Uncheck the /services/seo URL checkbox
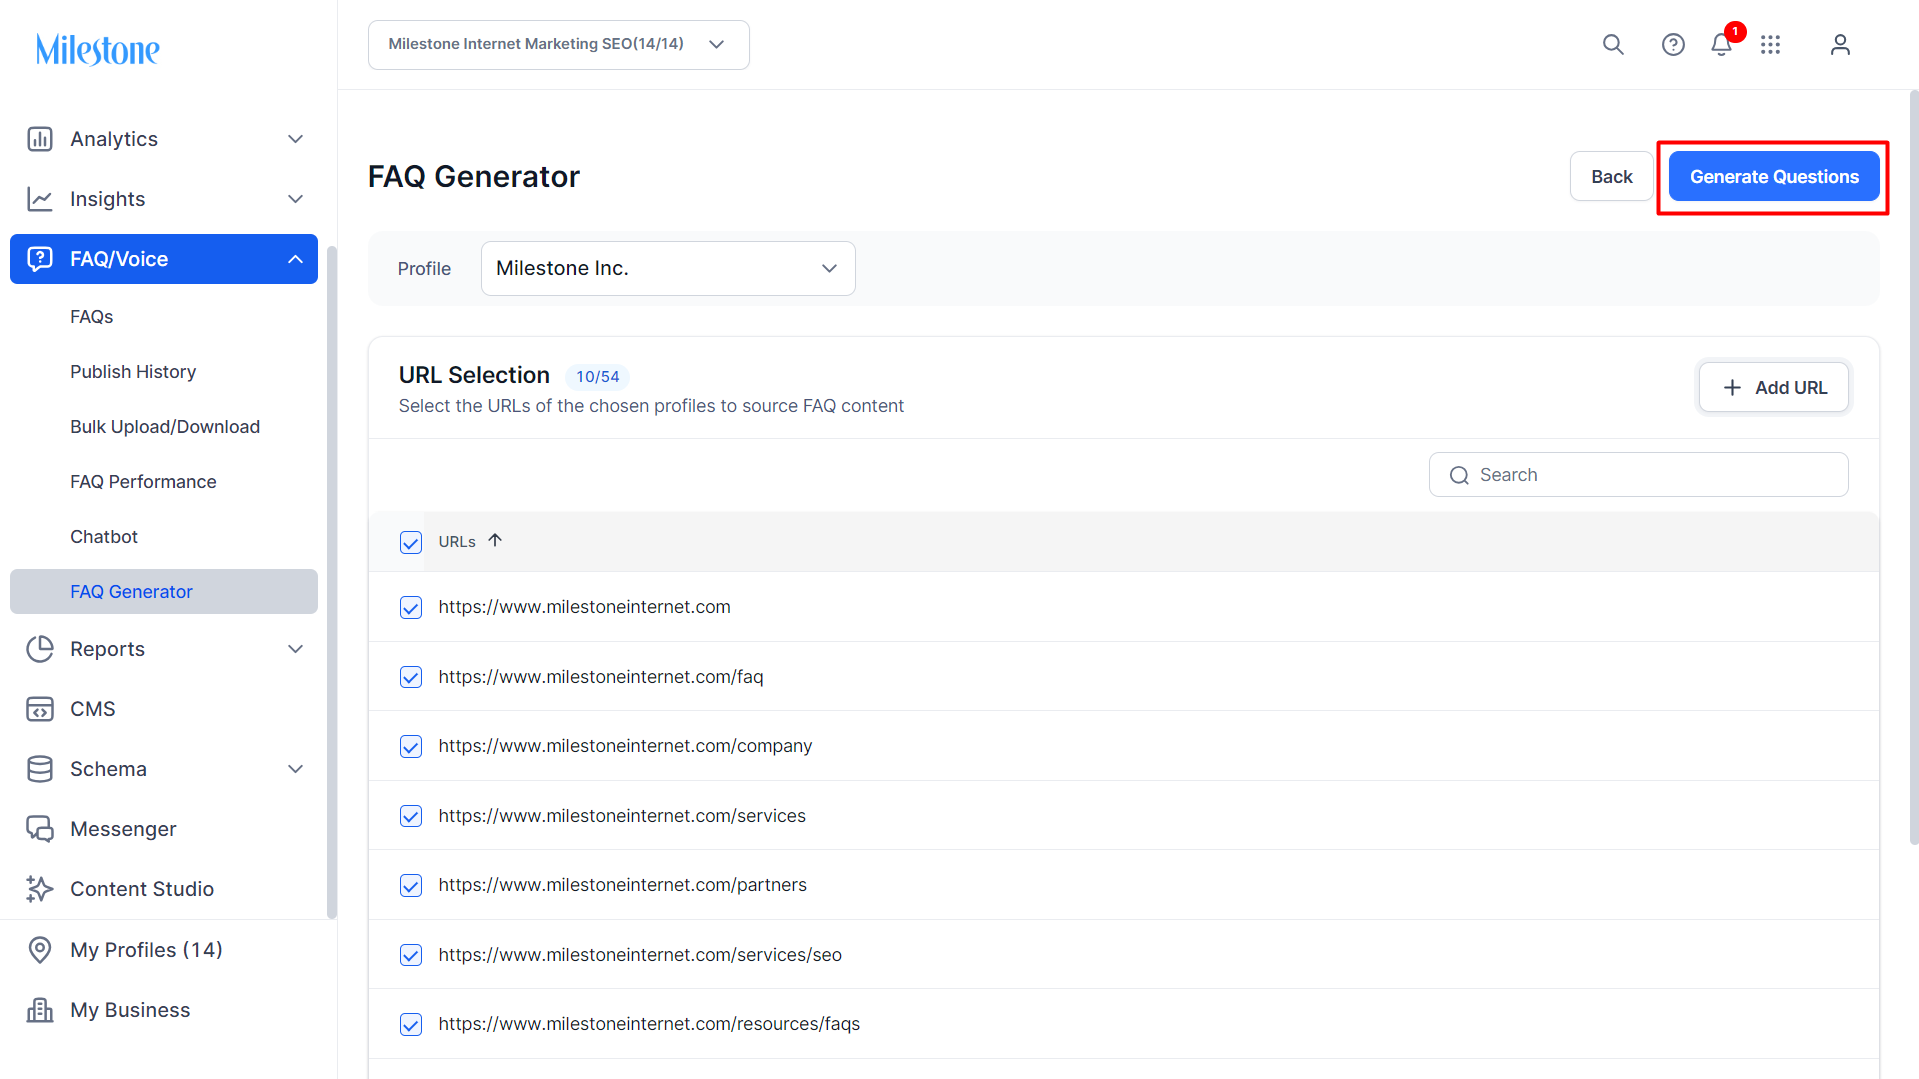Screen dimensions: 1919x1079 (411, 955)
